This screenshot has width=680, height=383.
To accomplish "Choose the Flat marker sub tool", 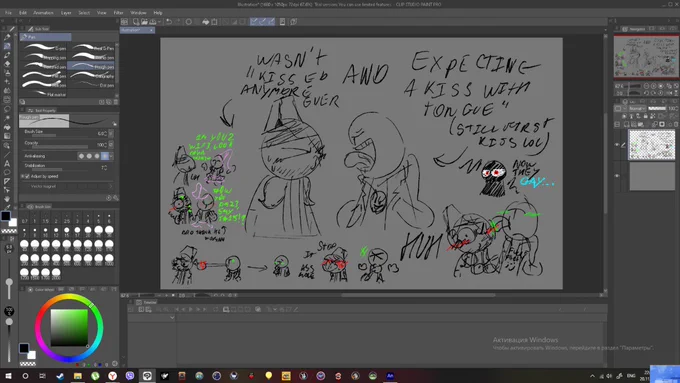I will tap(44, 94).
